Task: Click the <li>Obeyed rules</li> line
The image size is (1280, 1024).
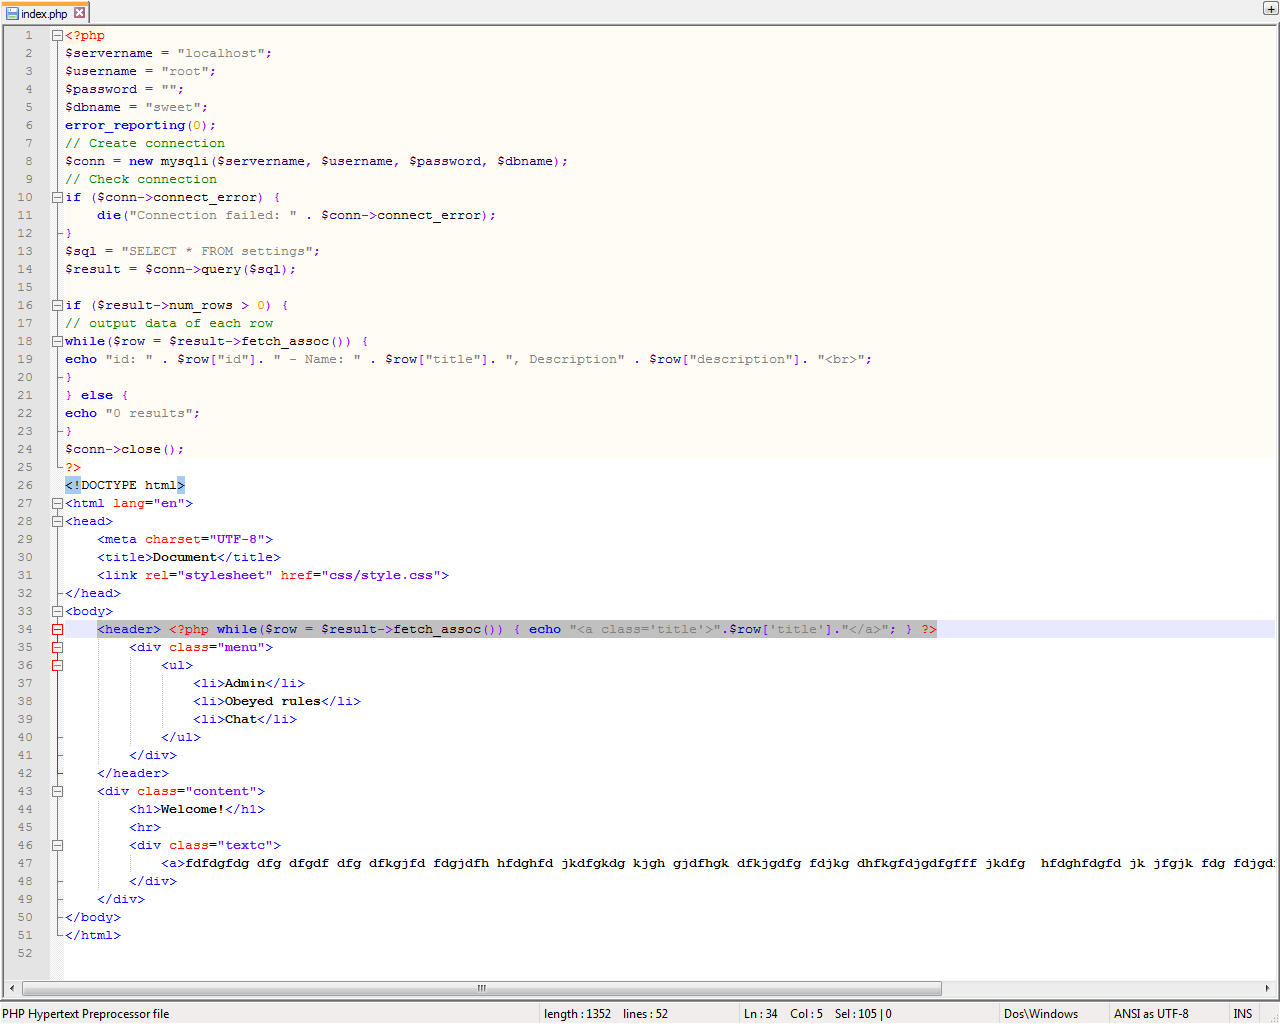Action: point(277,701)
